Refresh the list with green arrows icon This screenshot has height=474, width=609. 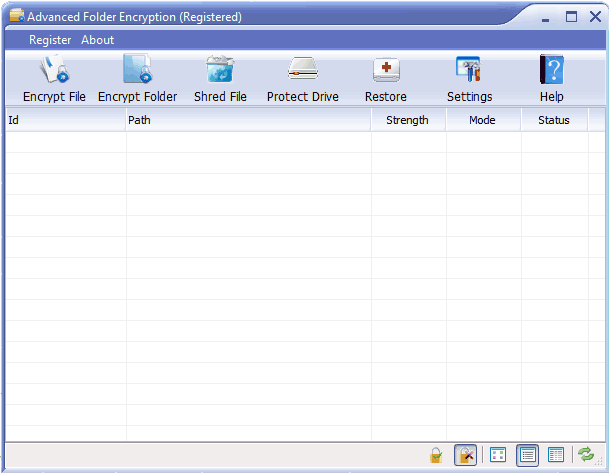click(586, 454)
